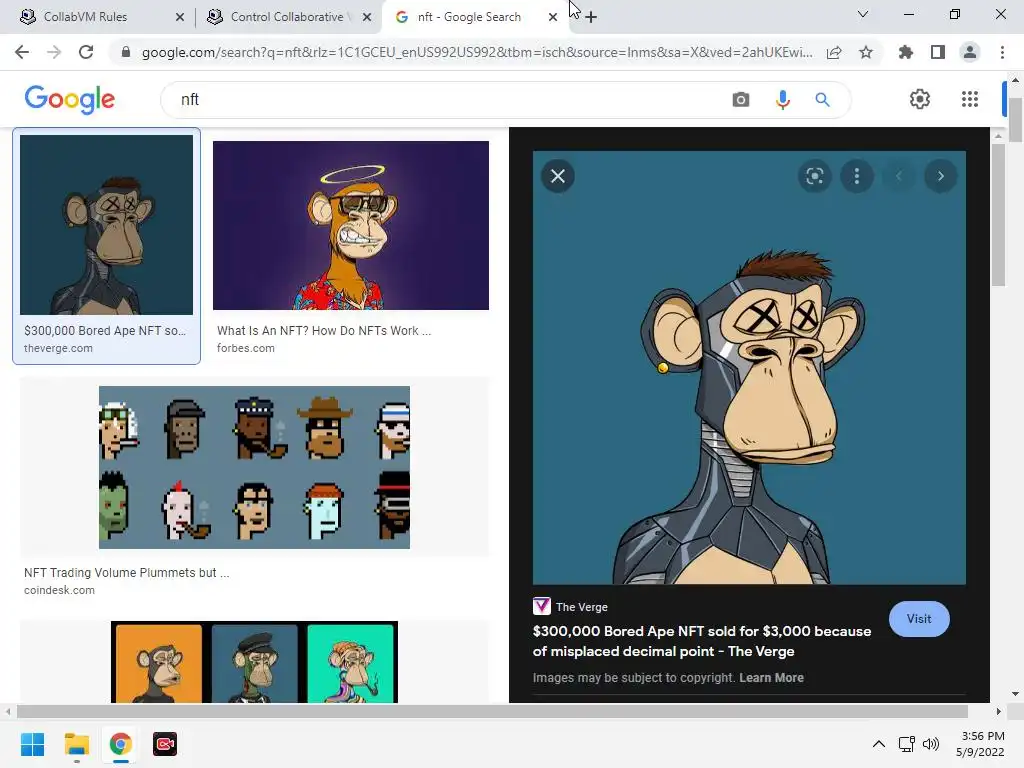Close the Control Collaborative tab
The image size is (1024, 768).
367,17
